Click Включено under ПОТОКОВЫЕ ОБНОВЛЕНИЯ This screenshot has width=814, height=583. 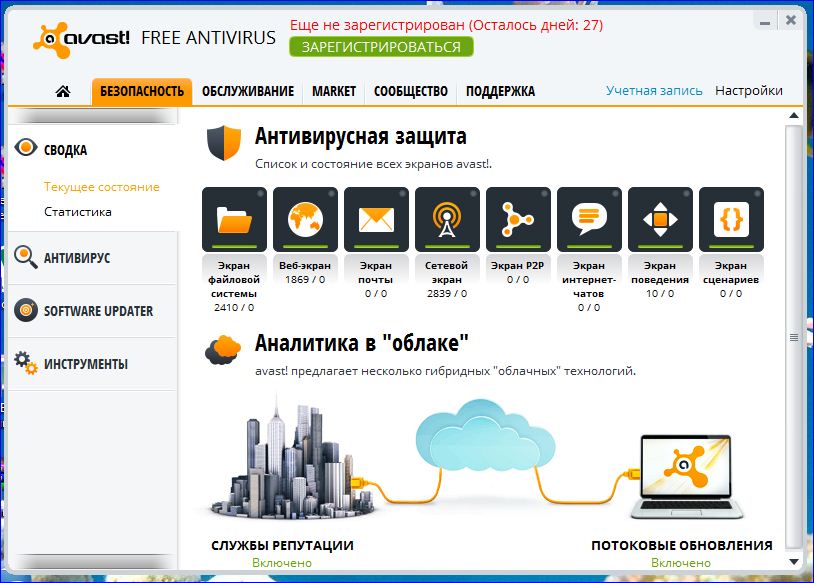[x=681, y=563]
